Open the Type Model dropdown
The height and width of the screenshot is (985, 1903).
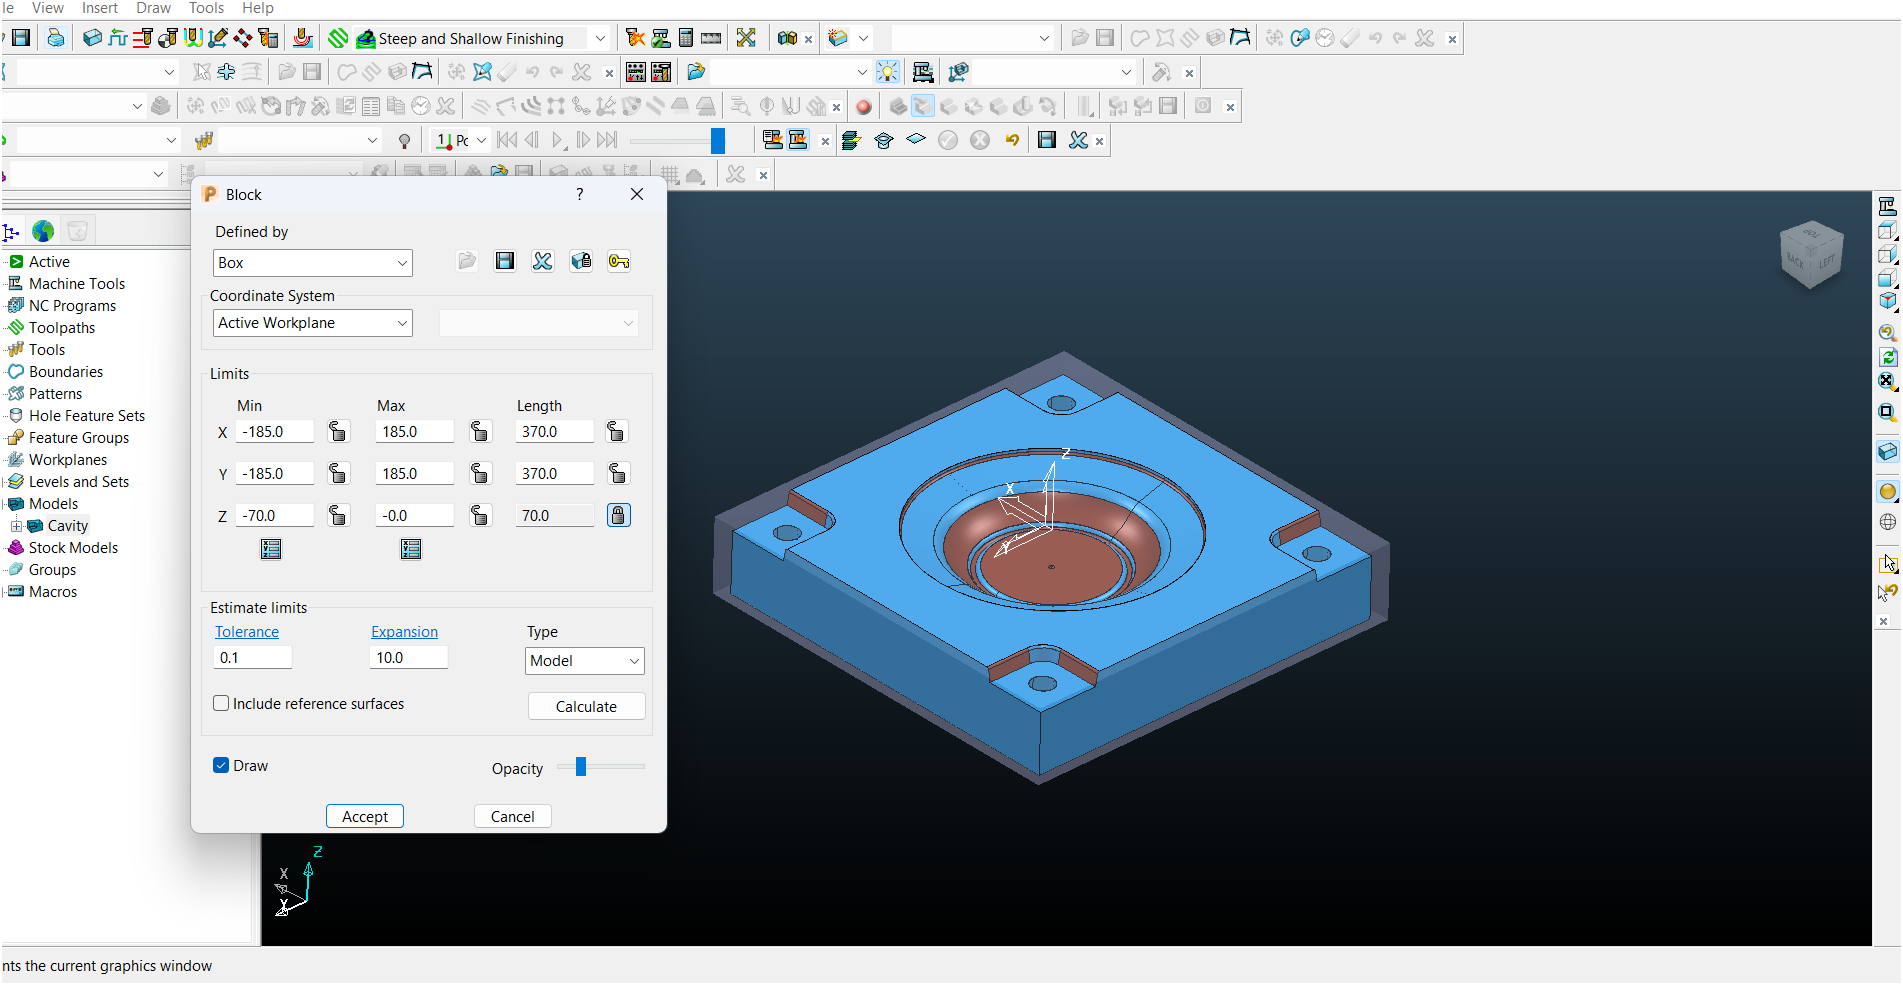584,661
